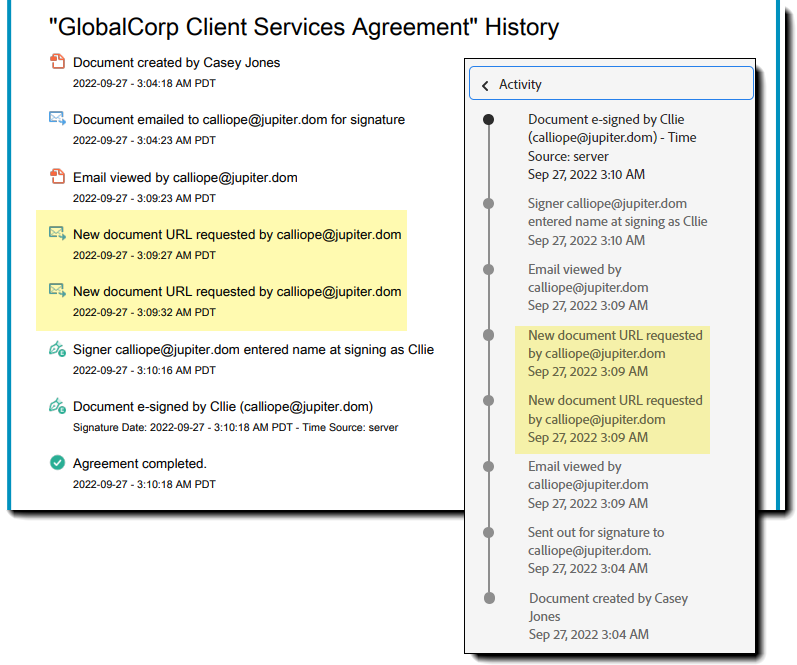Click "Document emailed to calliope@jupiter.dom for signature"
This screenshot has width=797, height=665.
(239, 119)
